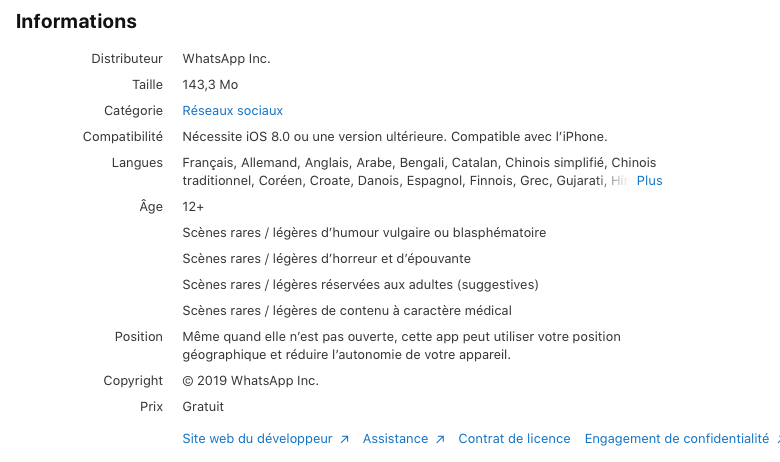Click the © 2019 WhatsApp Inc. copyright text

tap(250, 381)
